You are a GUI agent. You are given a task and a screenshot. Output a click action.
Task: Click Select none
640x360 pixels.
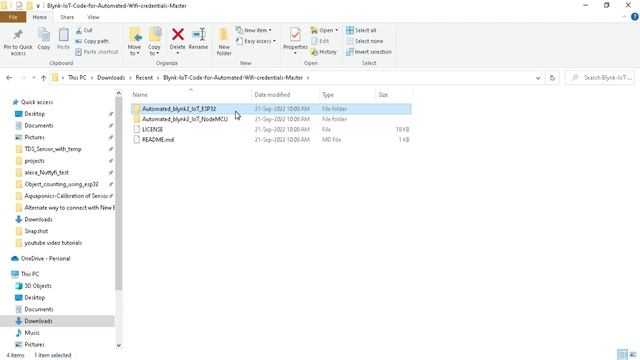(364, 41)
